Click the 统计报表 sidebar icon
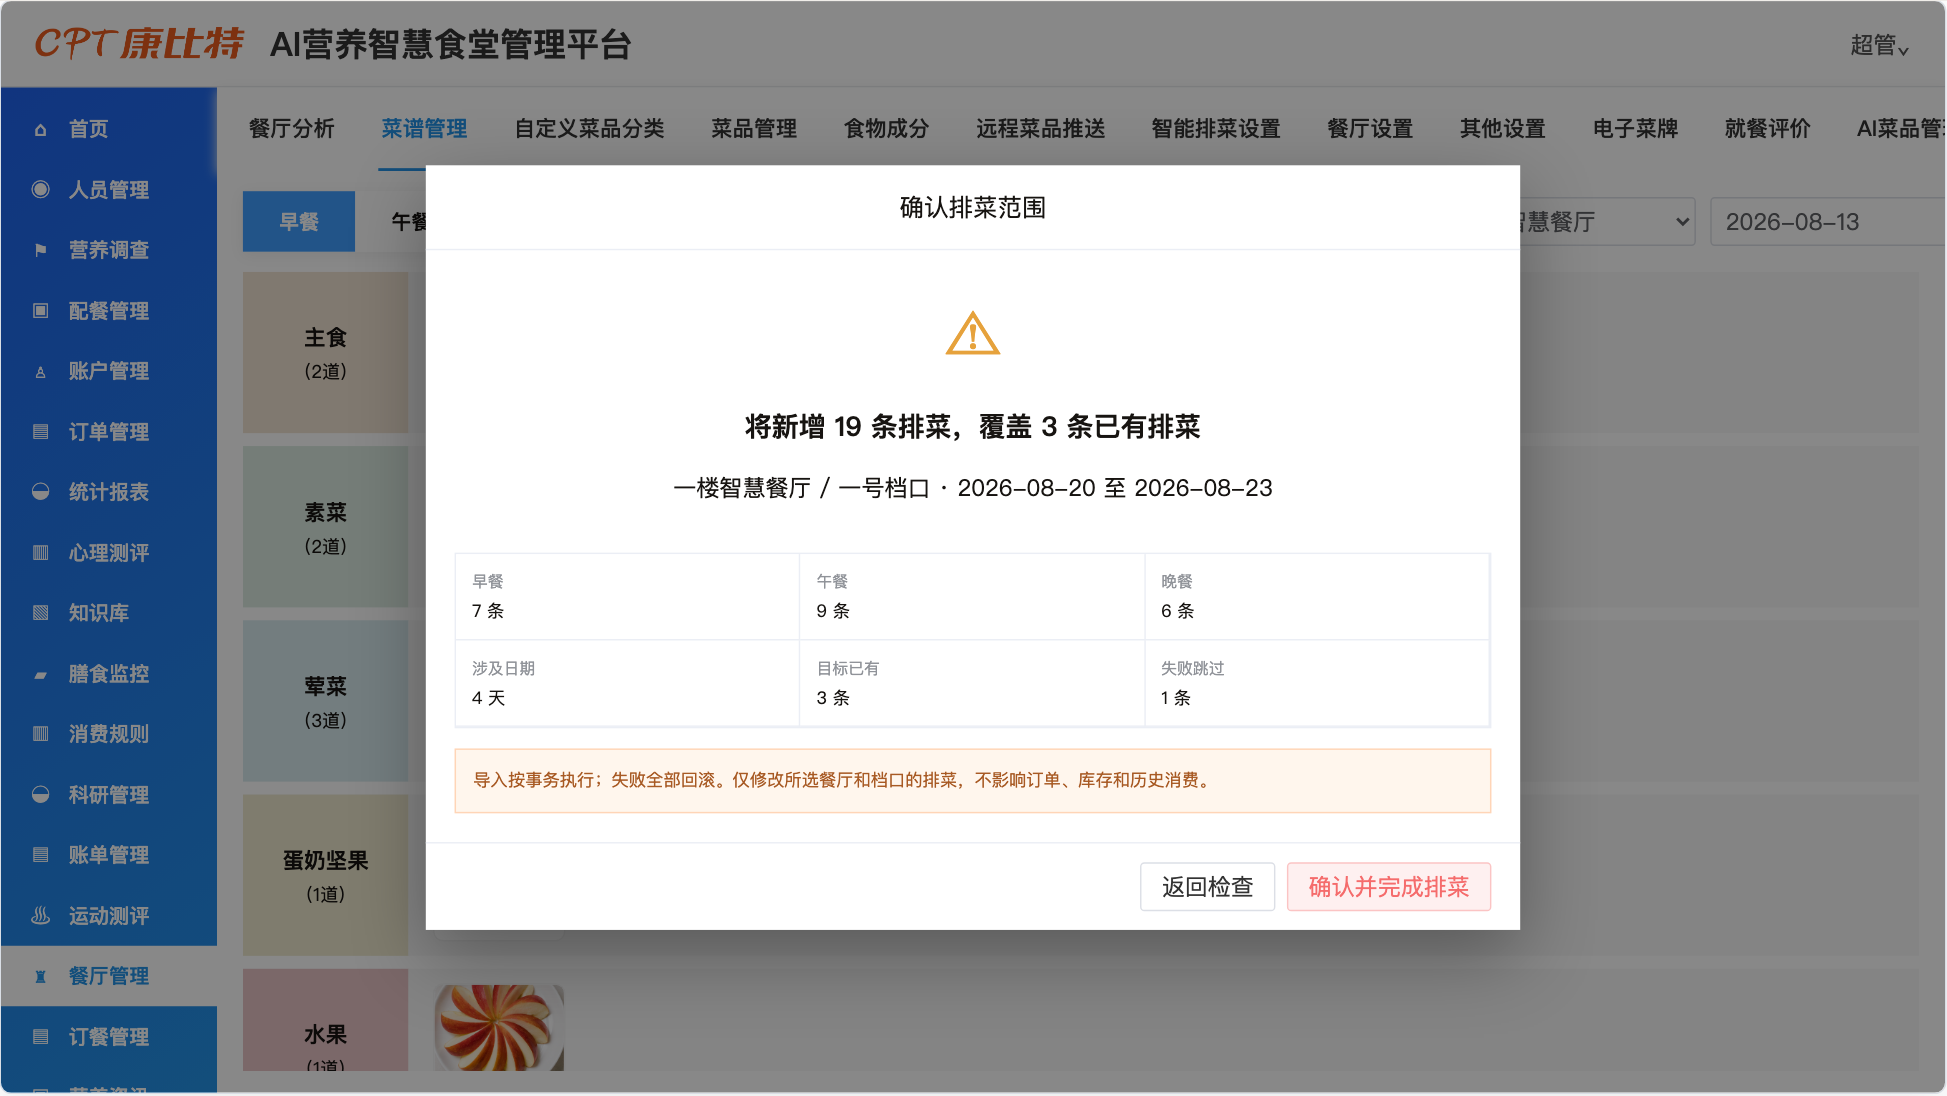The image size is (1947, 1096). [40, 492]
